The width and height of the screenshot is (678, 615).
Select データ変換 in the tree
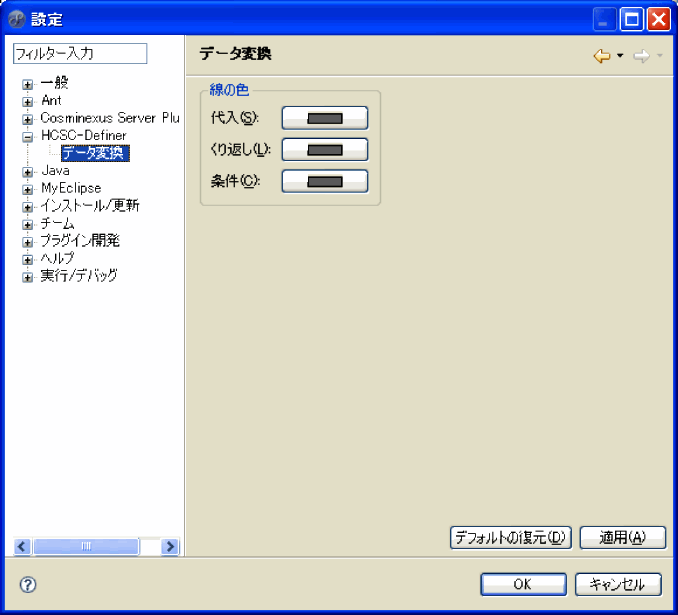[95, 153]
